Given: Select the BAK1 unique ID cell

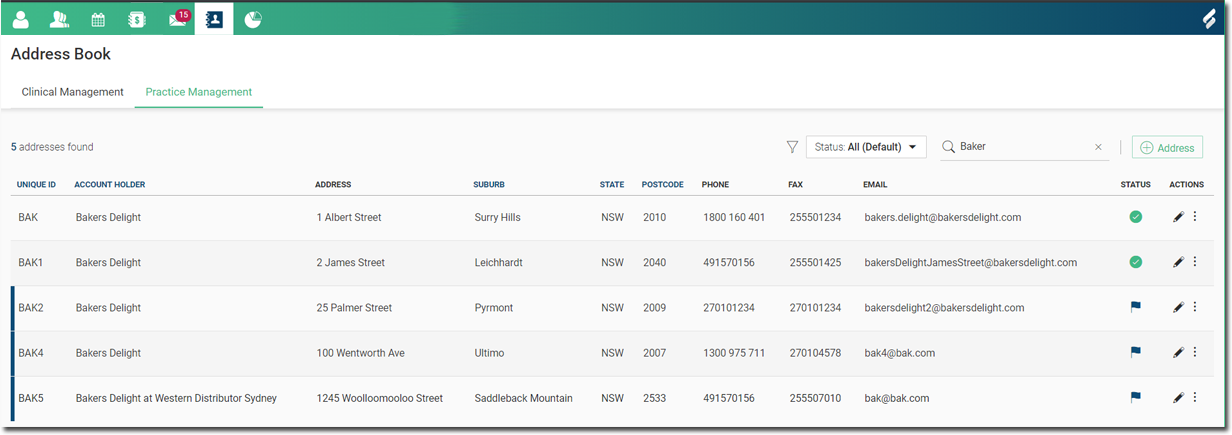Looking at the screenshot, I should [31, 262].
